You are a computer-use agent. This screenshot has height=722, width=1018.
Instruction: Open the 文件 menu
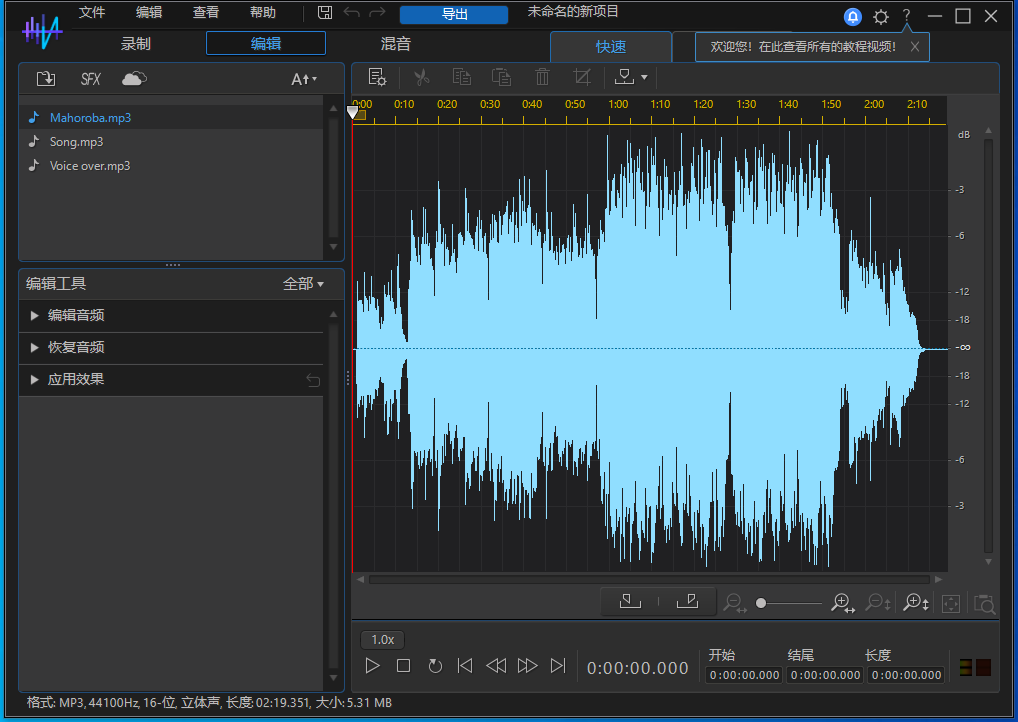tap(91, 13)
